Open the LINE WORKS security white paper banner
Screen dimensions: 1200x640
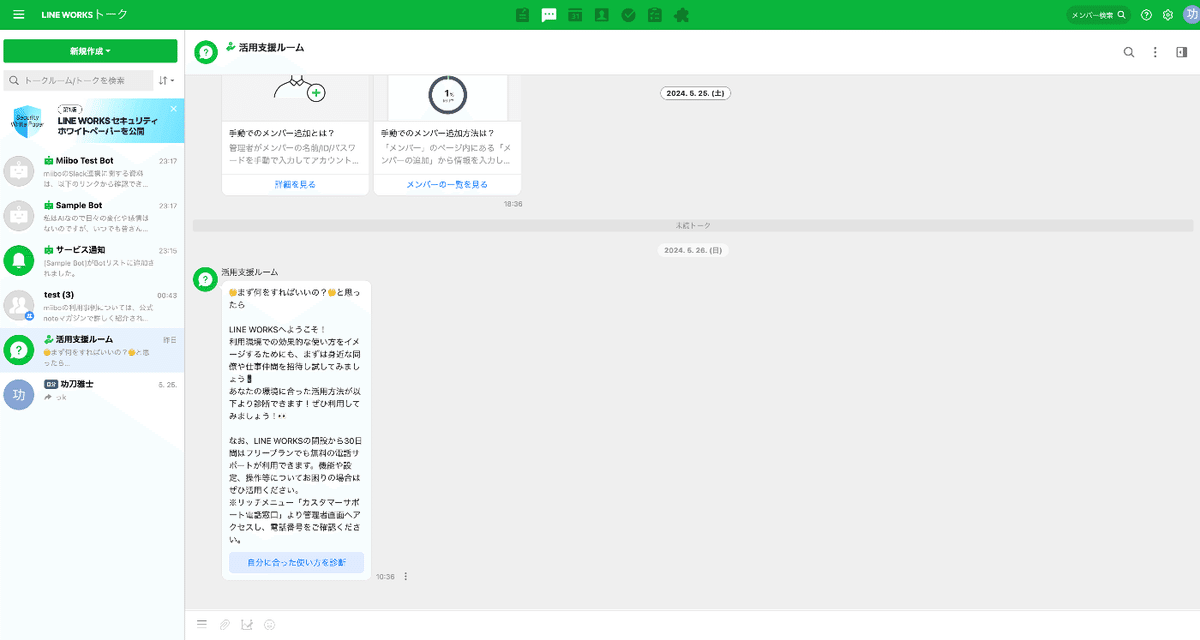[x=92, y=121]
